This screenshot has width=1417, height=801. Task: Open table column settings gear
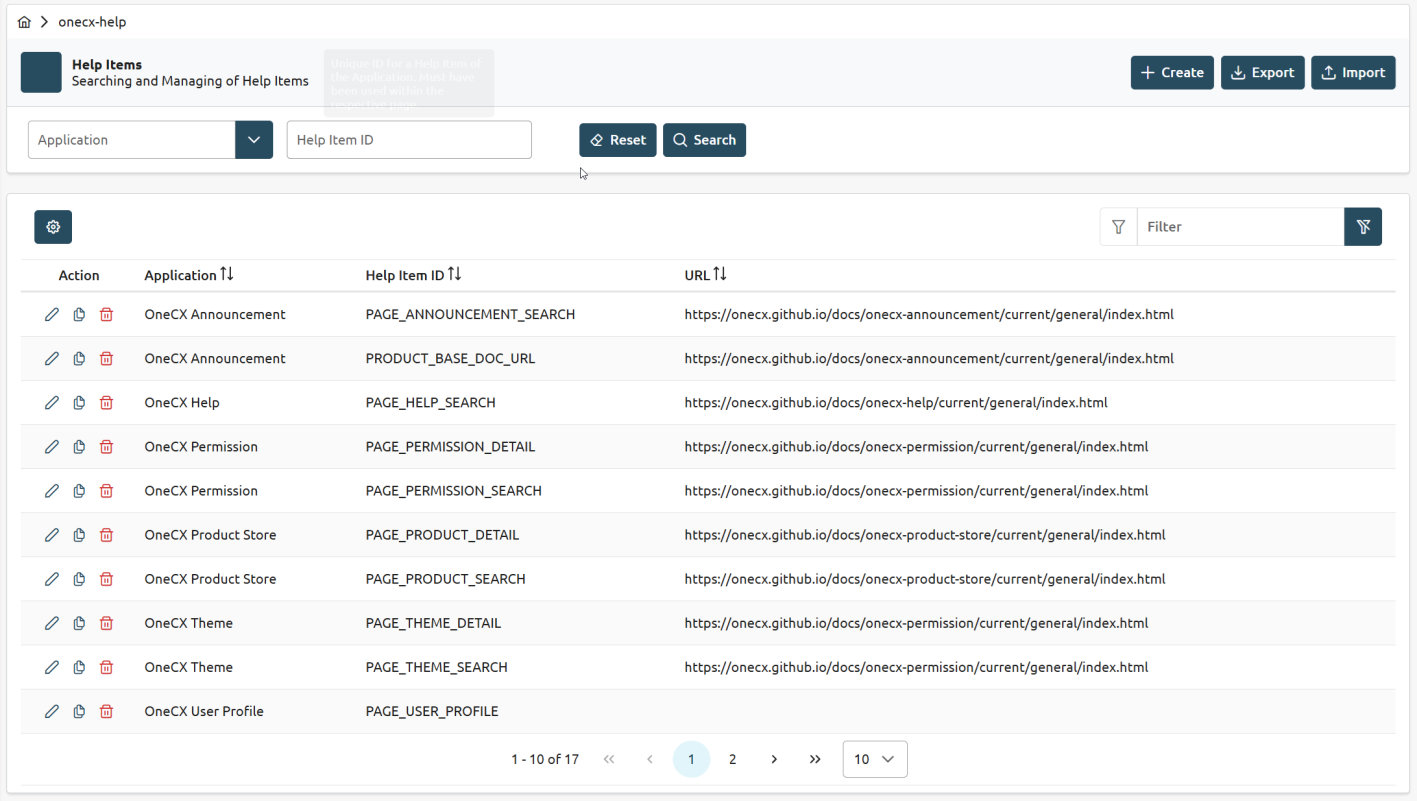click(53, 227)
